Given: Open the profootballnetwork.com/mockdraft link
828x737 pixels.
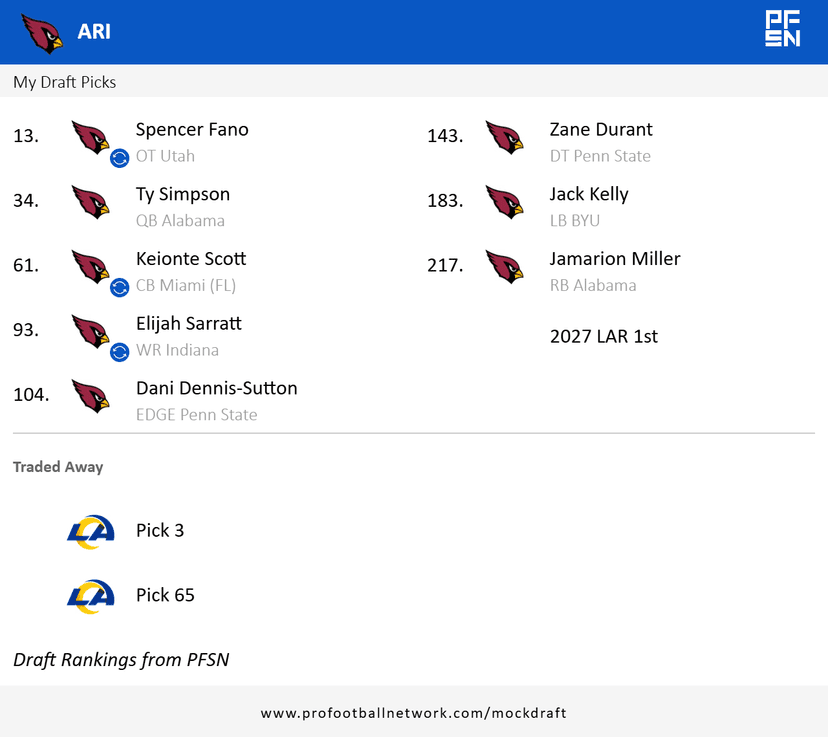Looking at the screenshot, I should pos(414,713).
